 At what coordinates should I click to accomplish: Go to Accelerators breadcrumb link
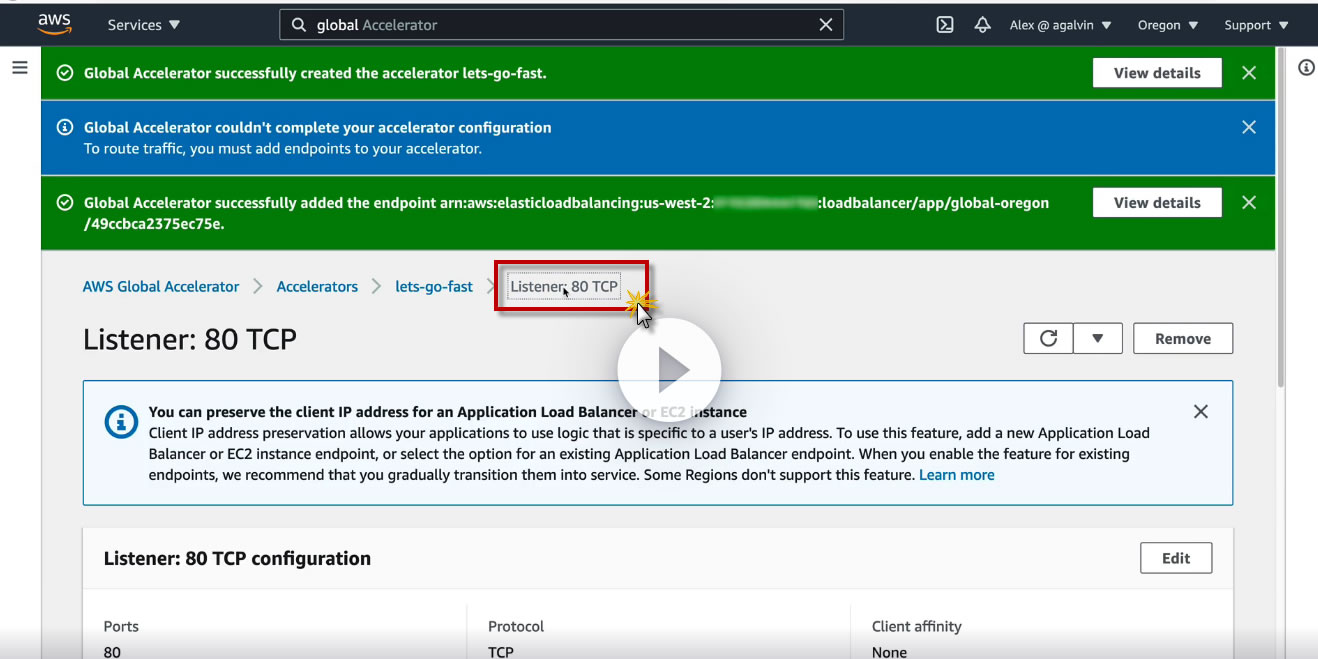(x=317, y=286)
